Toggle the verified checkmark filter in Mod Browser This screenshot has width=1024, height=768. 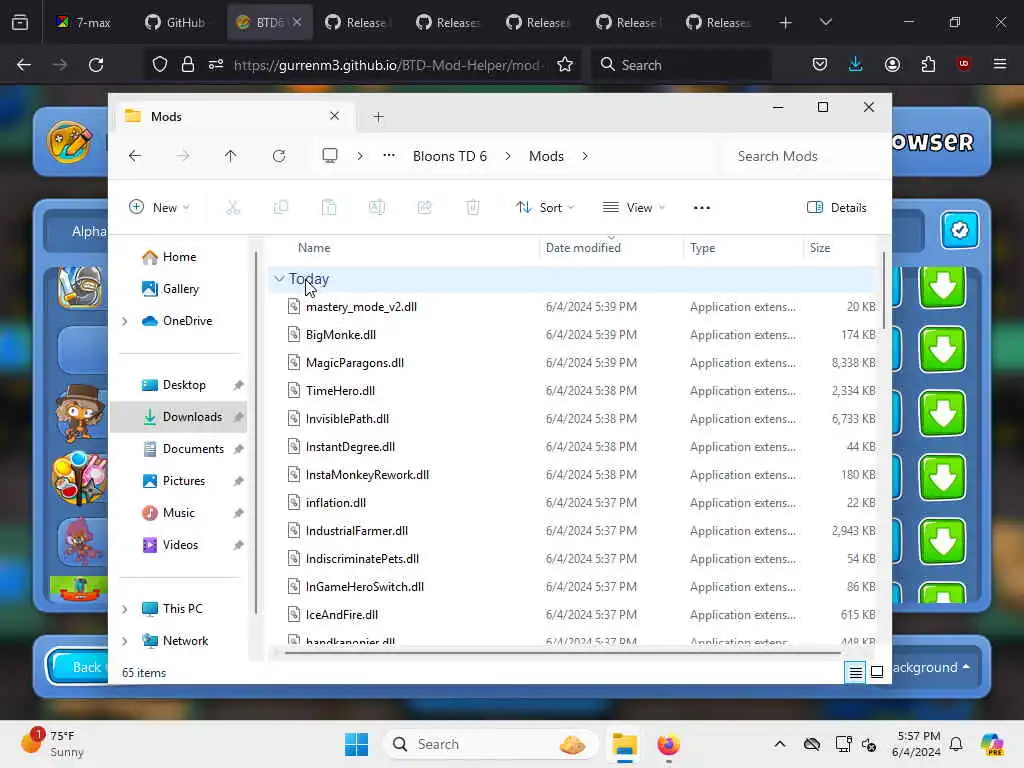(959, 230)
